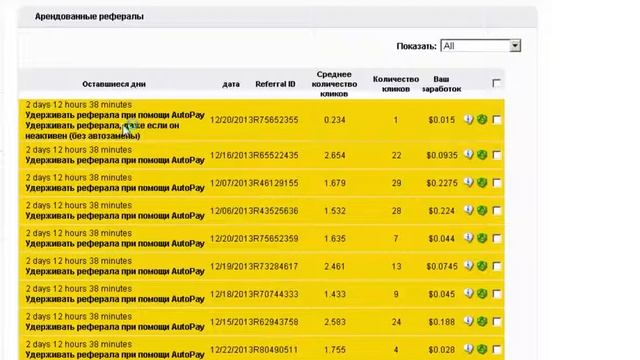Screen dimensions: 640x360
Task: Click 'Удерживать реферала, даже если он неактивен' link
Action: pos(102,131)
